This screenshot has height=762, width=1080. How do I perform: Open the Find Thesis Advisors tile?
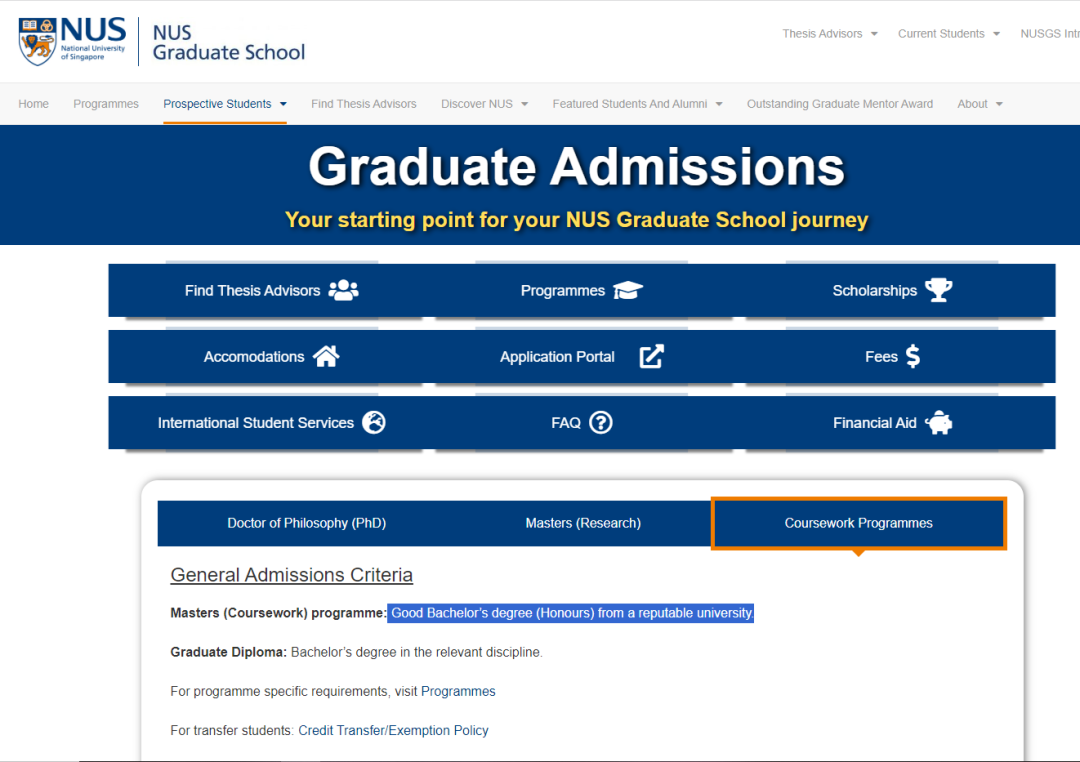(x=271, y=290)
